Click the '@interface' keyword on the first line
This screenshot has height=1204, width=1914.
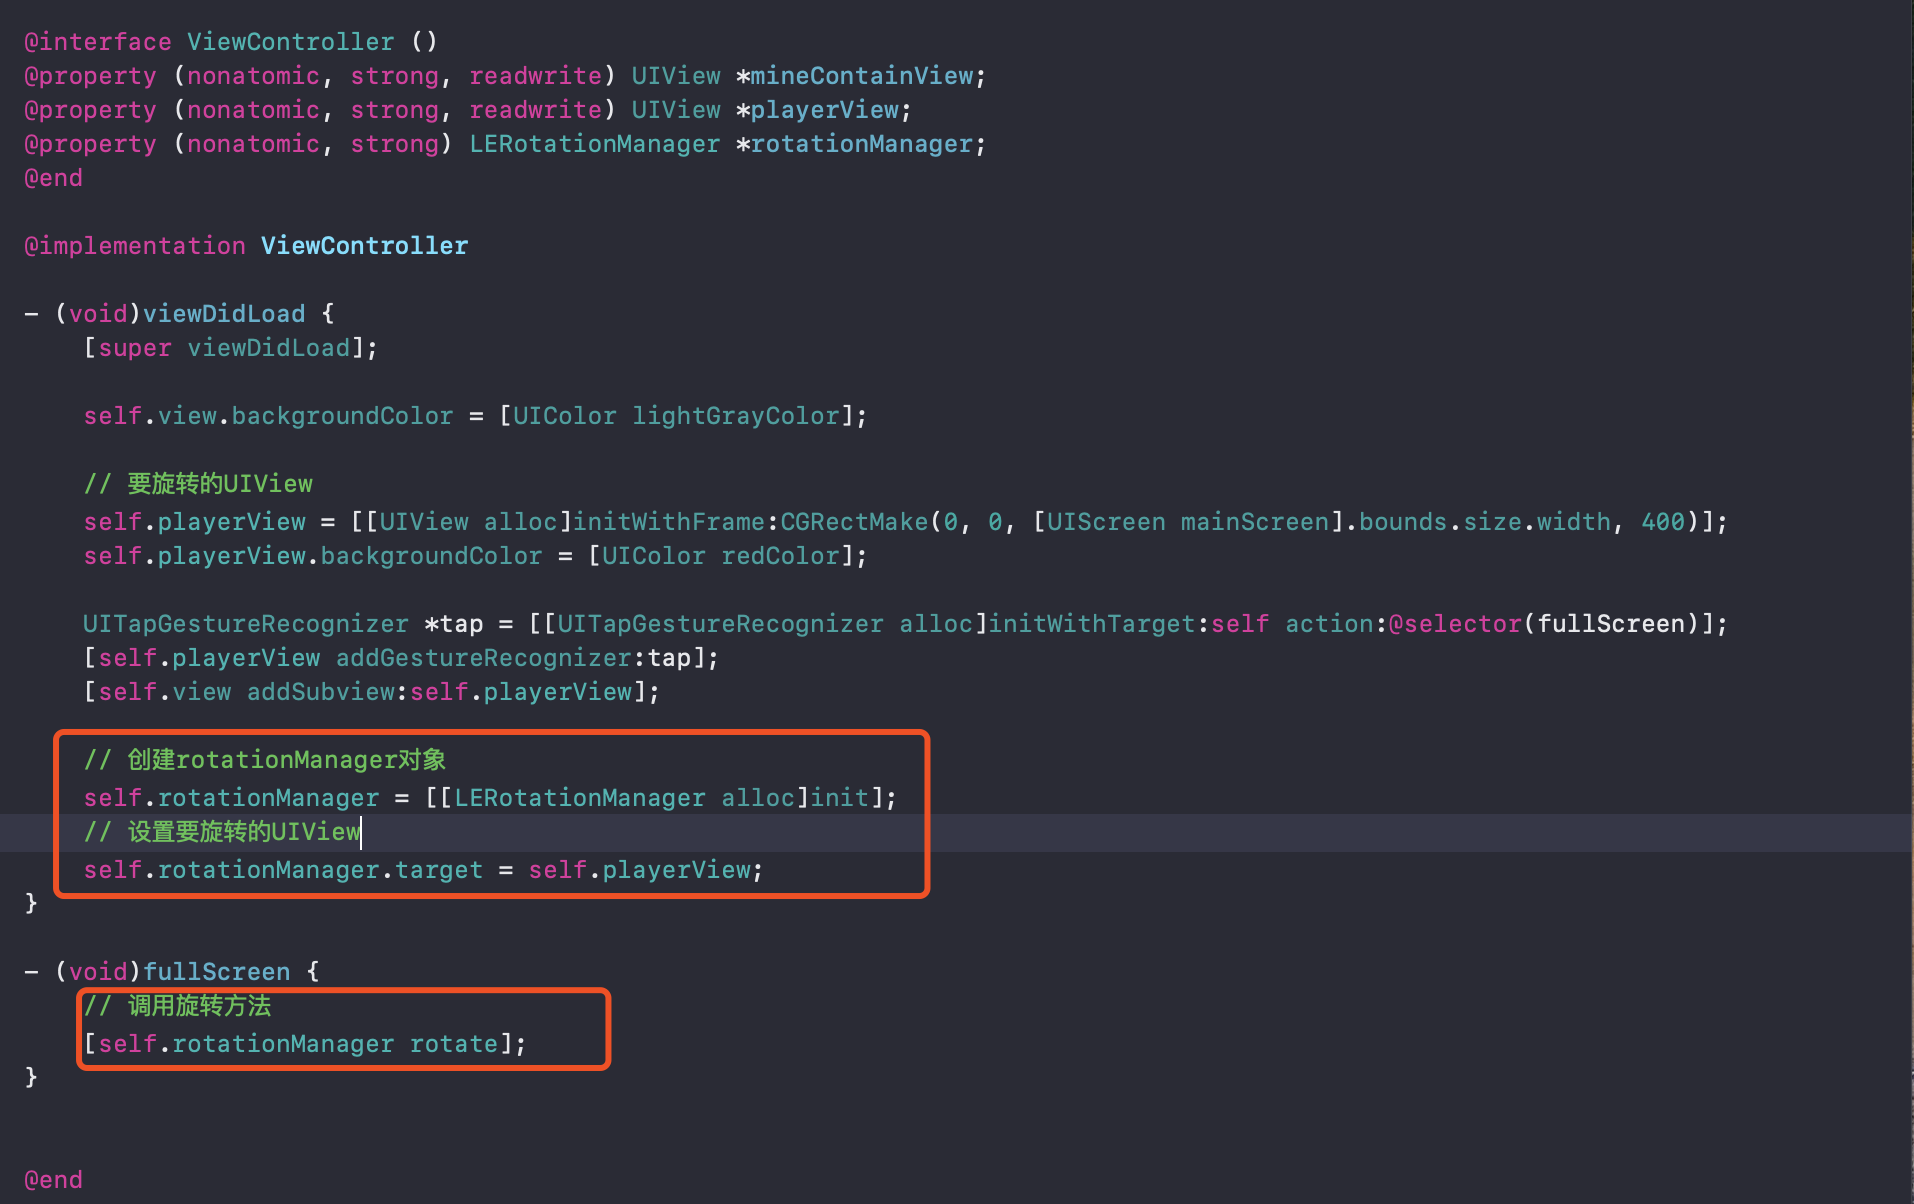coord(98,42)
